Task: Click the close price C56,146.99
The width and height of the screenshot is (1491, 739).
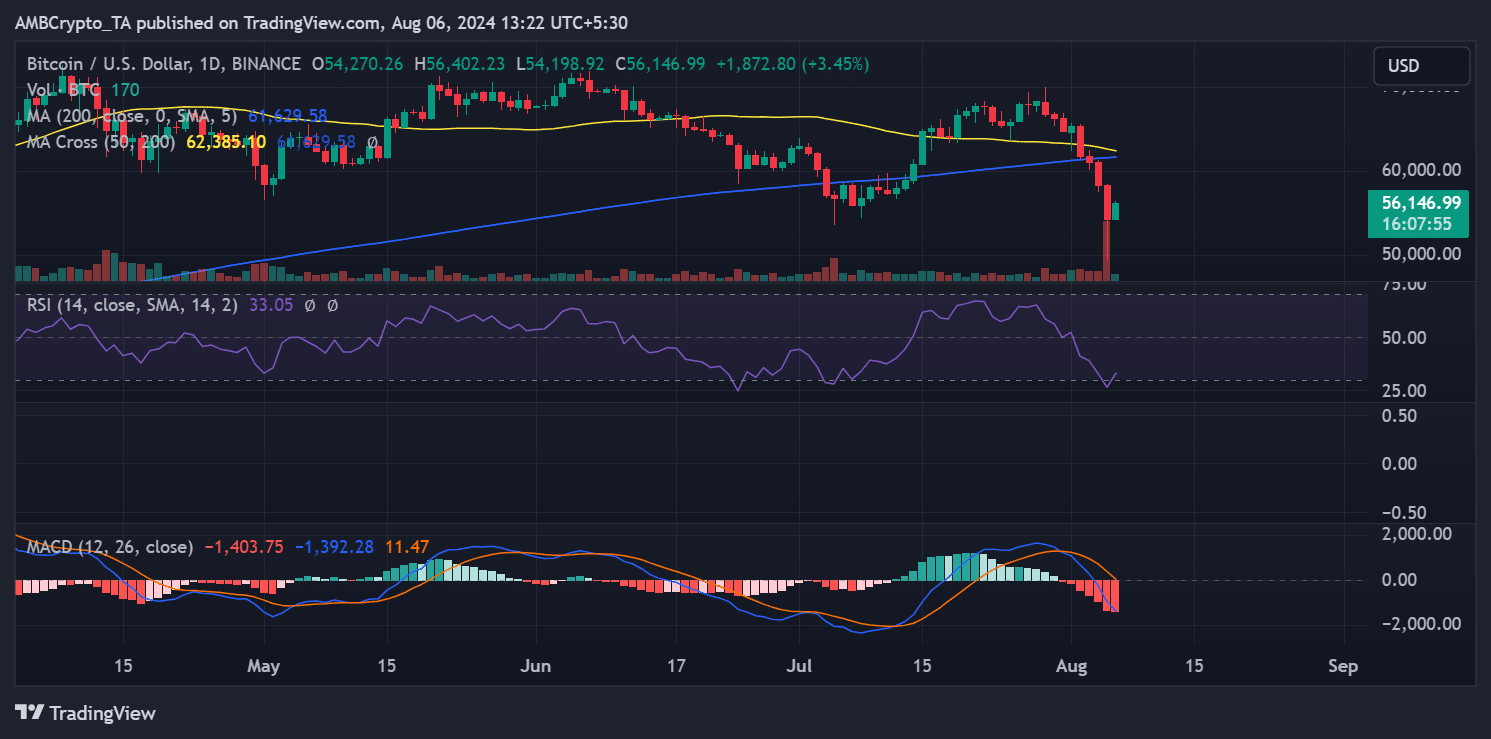Action: coord(660,64)
